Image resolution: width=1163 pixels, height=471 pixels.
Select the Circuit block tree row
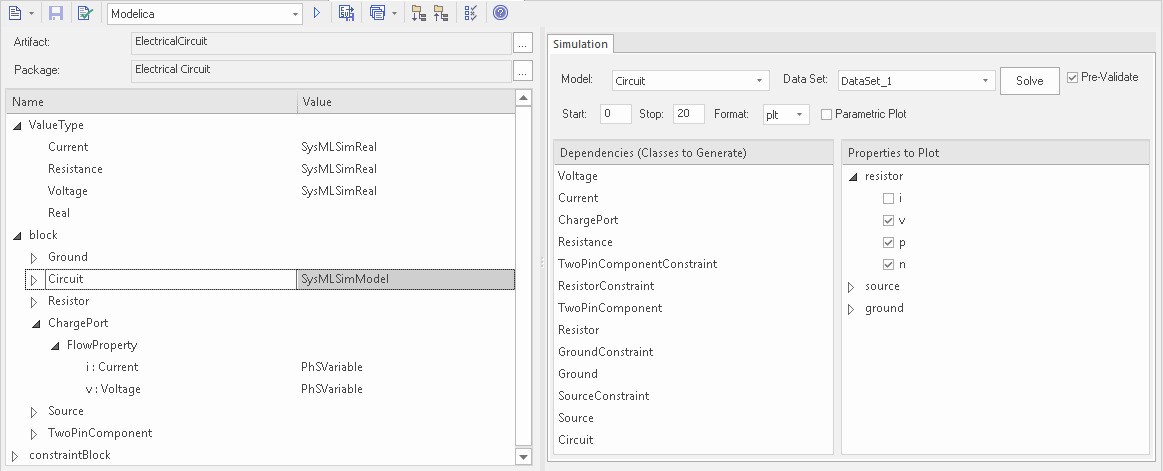pos(66,279)
